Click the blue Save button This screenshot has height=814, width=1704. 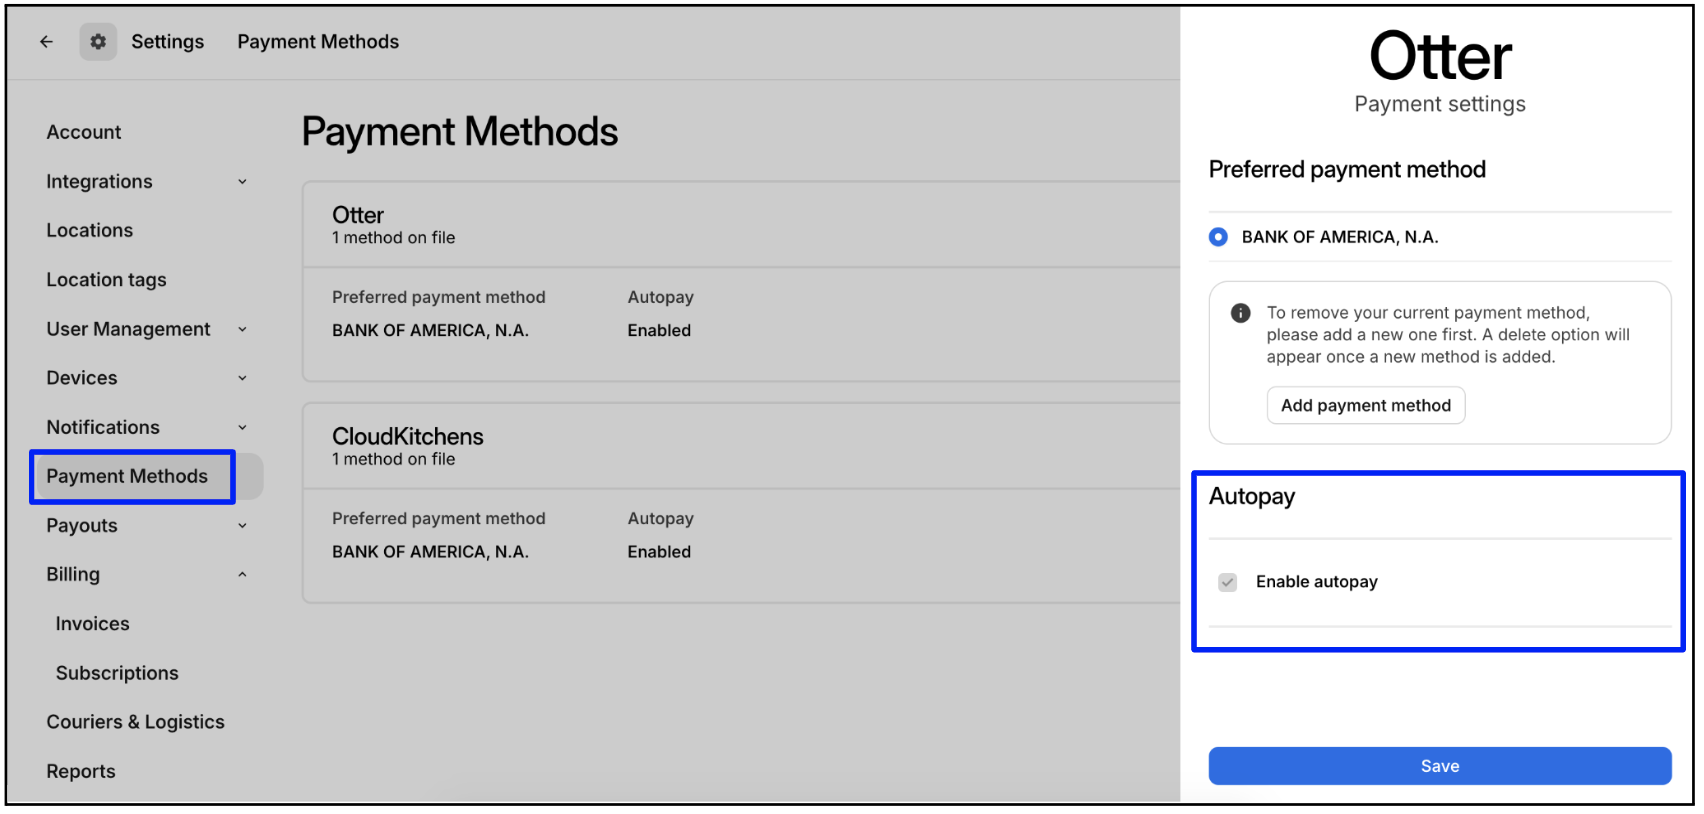click(x=1439, y=766)
